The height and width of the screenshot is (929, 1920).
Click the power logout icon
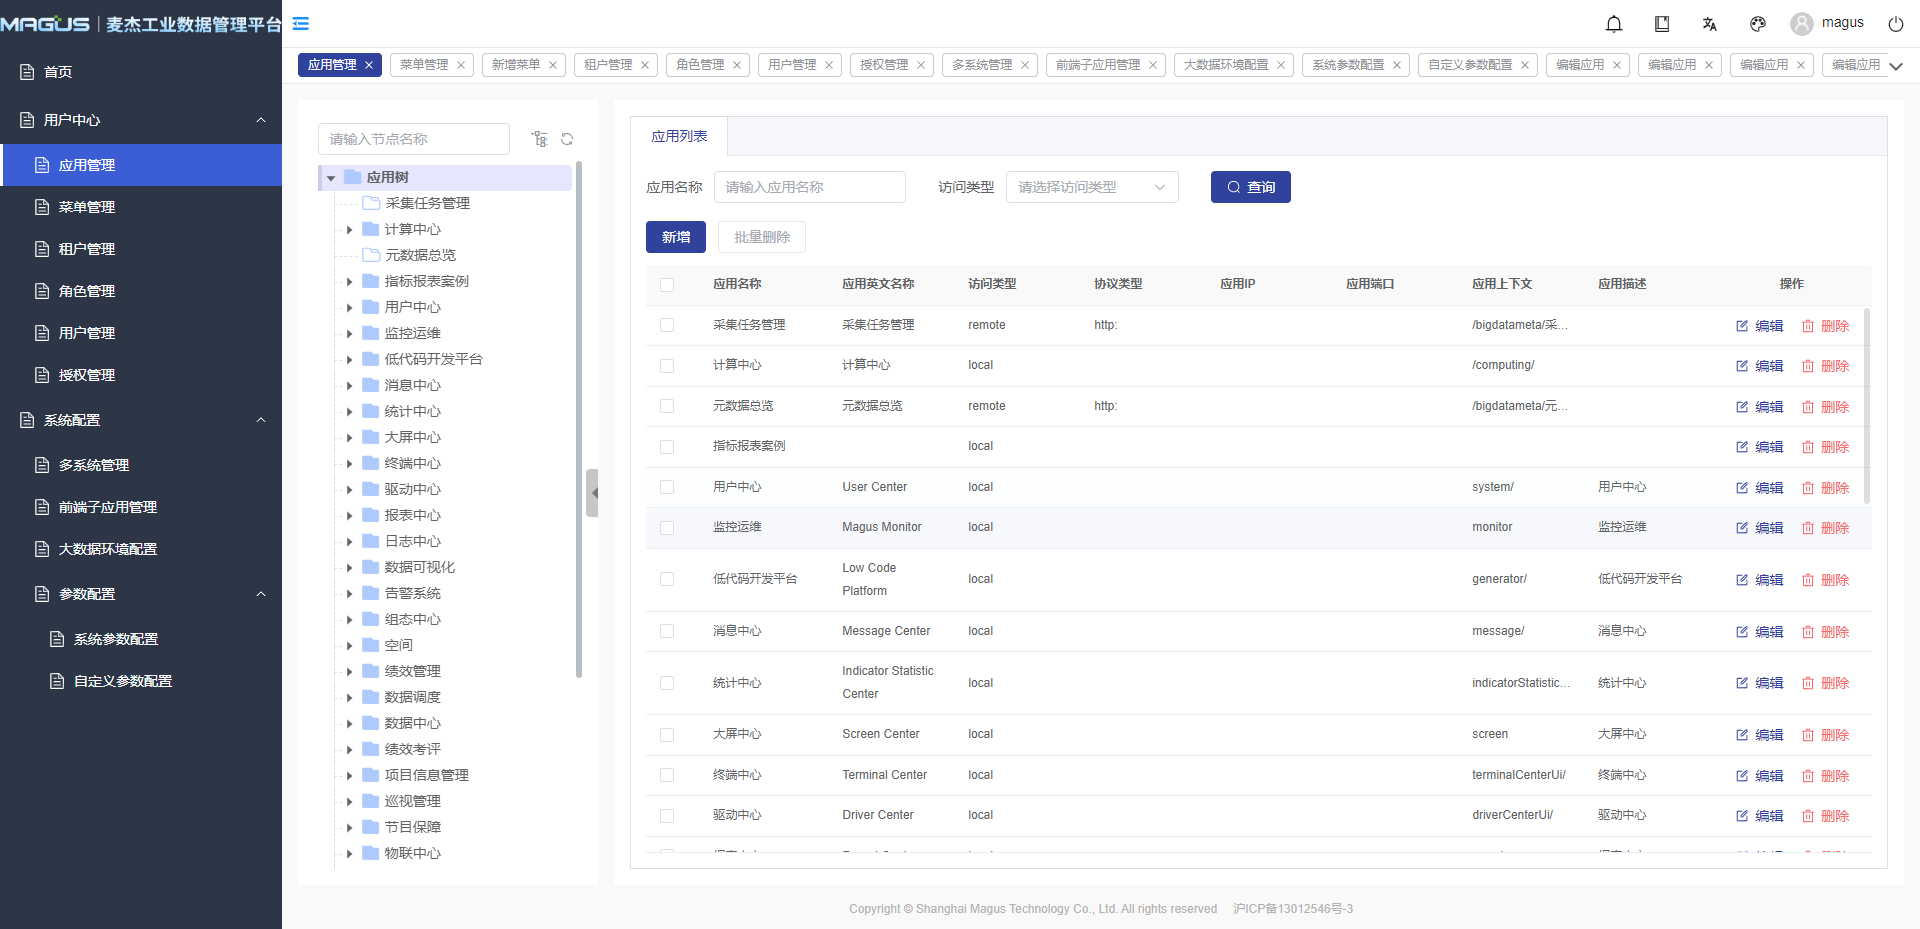(x=1896, y=24)
